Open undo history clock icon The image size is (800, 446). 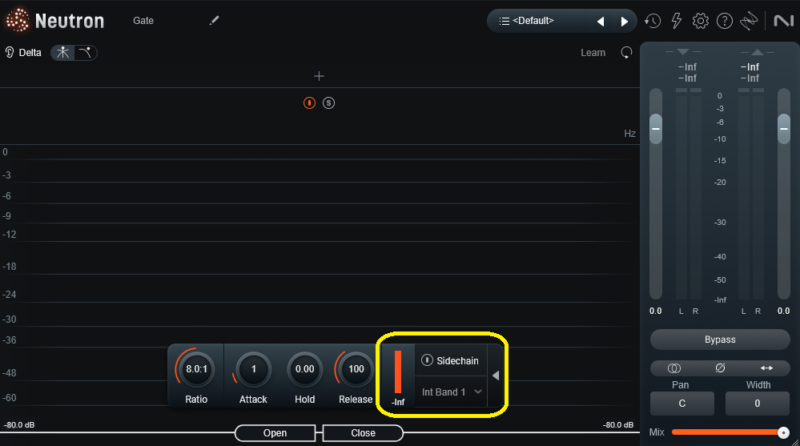pos(653,21)
